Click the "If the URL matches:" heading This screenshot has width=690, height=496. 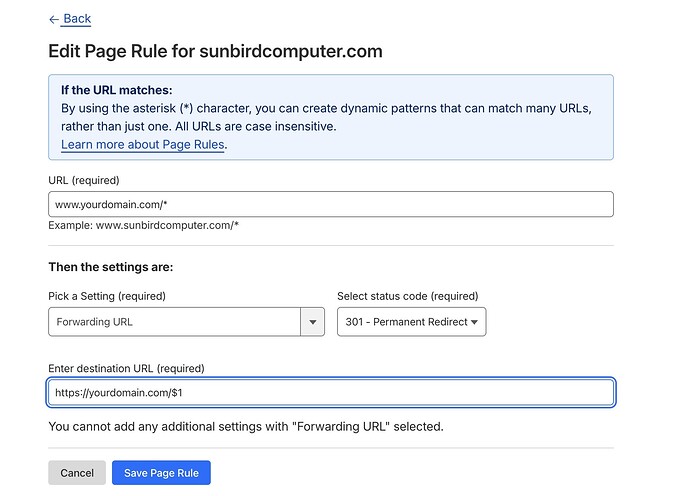point(117,90)
